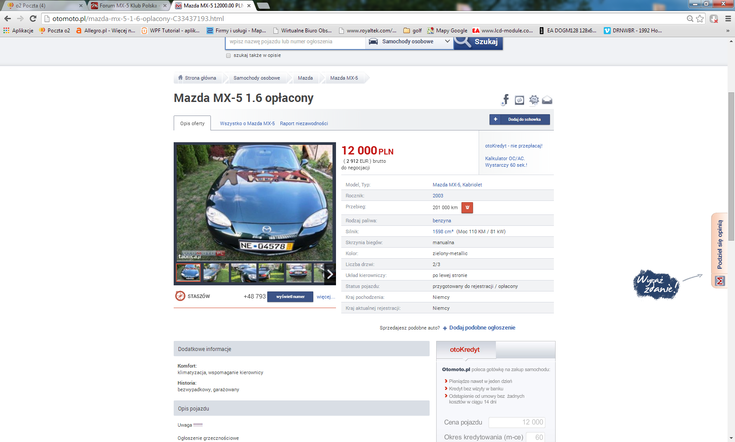Click the Szukaj search button
This screenshot has height=442, width=735.
click(478, 42)
